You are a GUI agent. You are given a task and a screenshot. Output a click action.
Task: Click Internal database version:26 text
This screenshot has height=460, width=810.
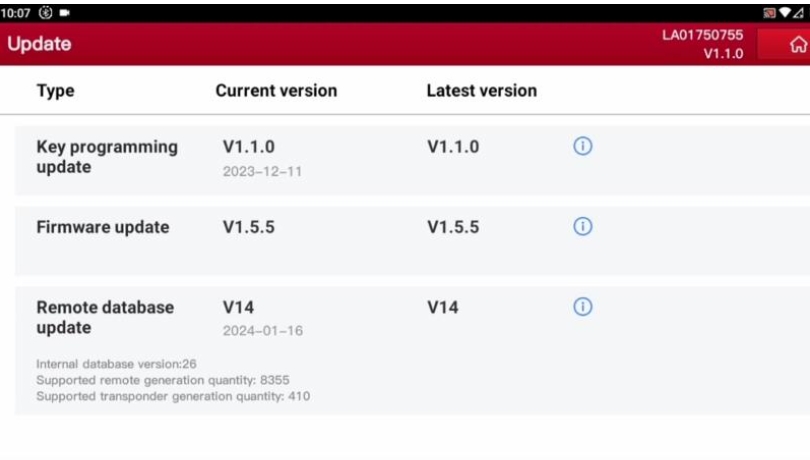[x=116, y=364]
